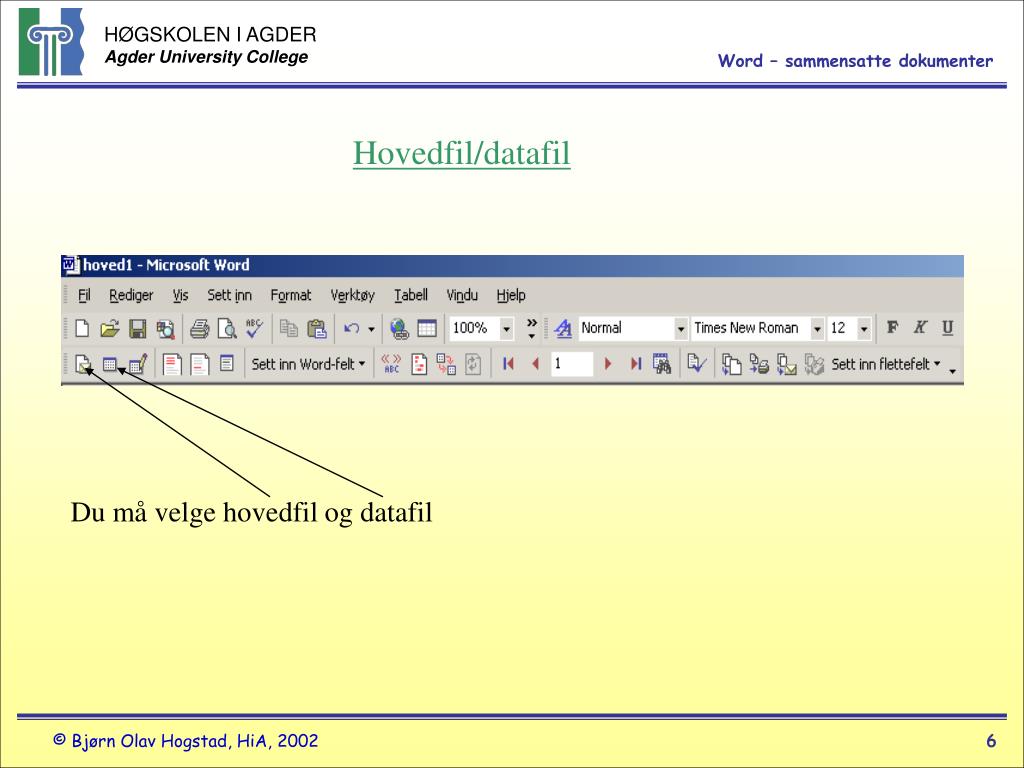Image resolution: width=1024 pixels, height=768 pixels.
Task: Go to the first record
Action: click(x=508, y=364)
